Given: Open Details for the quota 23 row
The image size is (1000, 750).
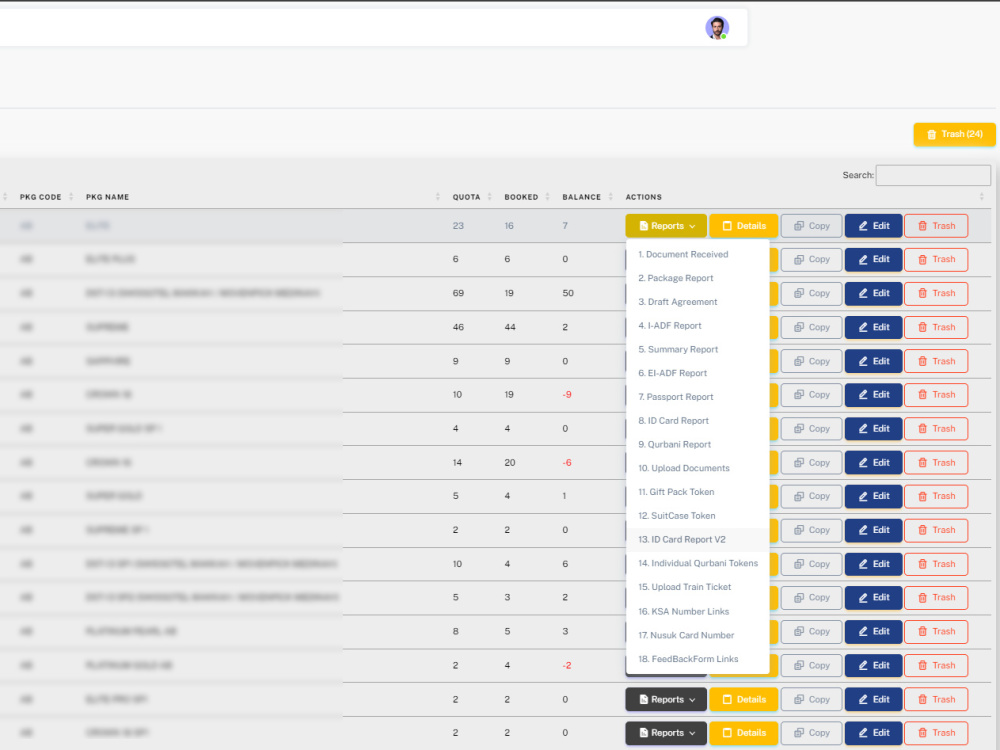Looking at the screenshot, I should tap(744, 226).
